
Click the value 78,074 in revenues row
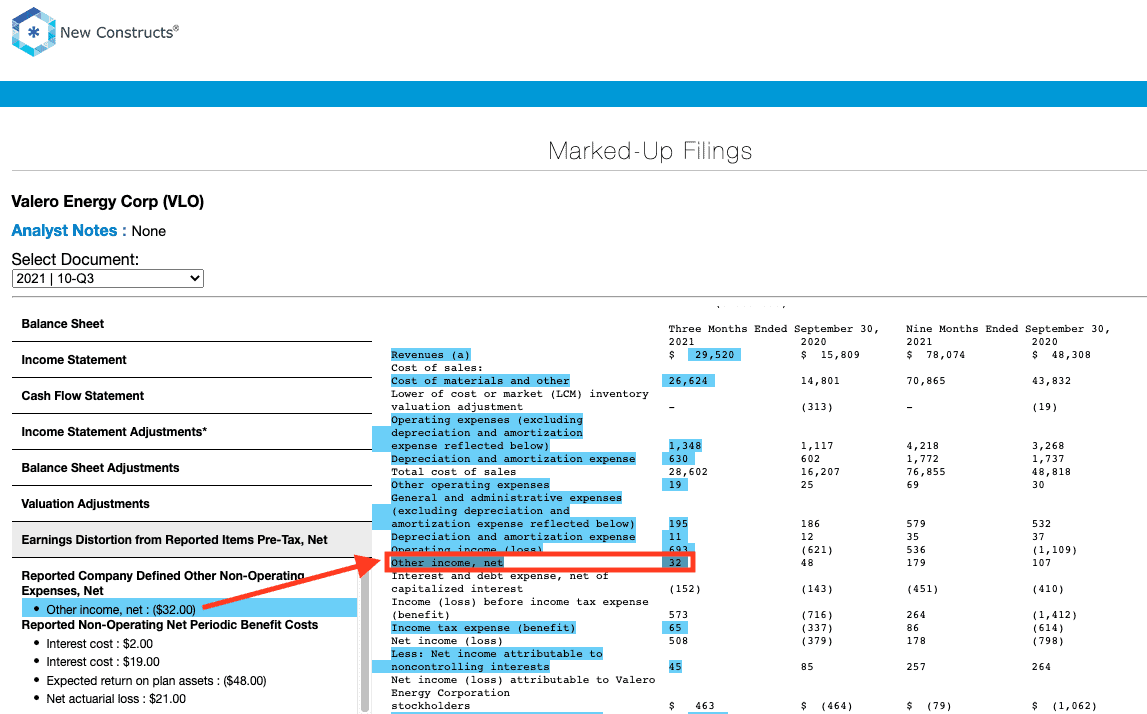tap(946, 355)
